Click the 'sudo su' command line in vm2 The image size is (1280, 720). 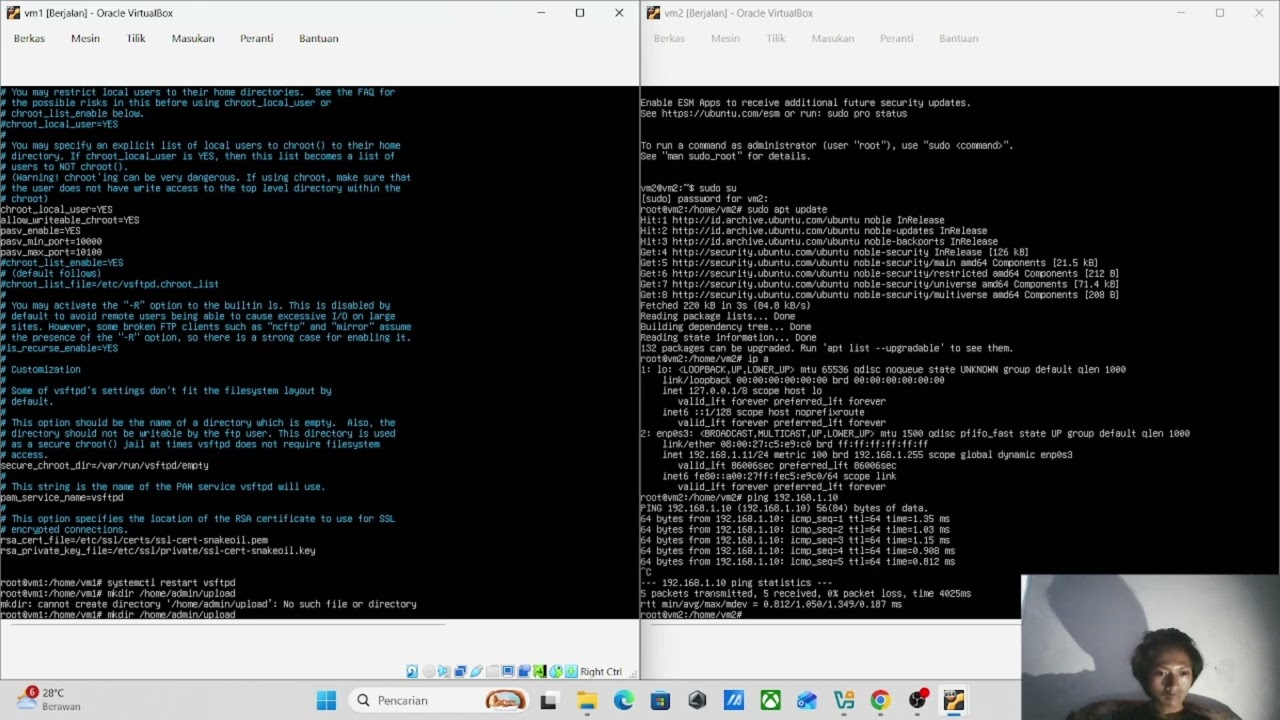coord(688,188)
